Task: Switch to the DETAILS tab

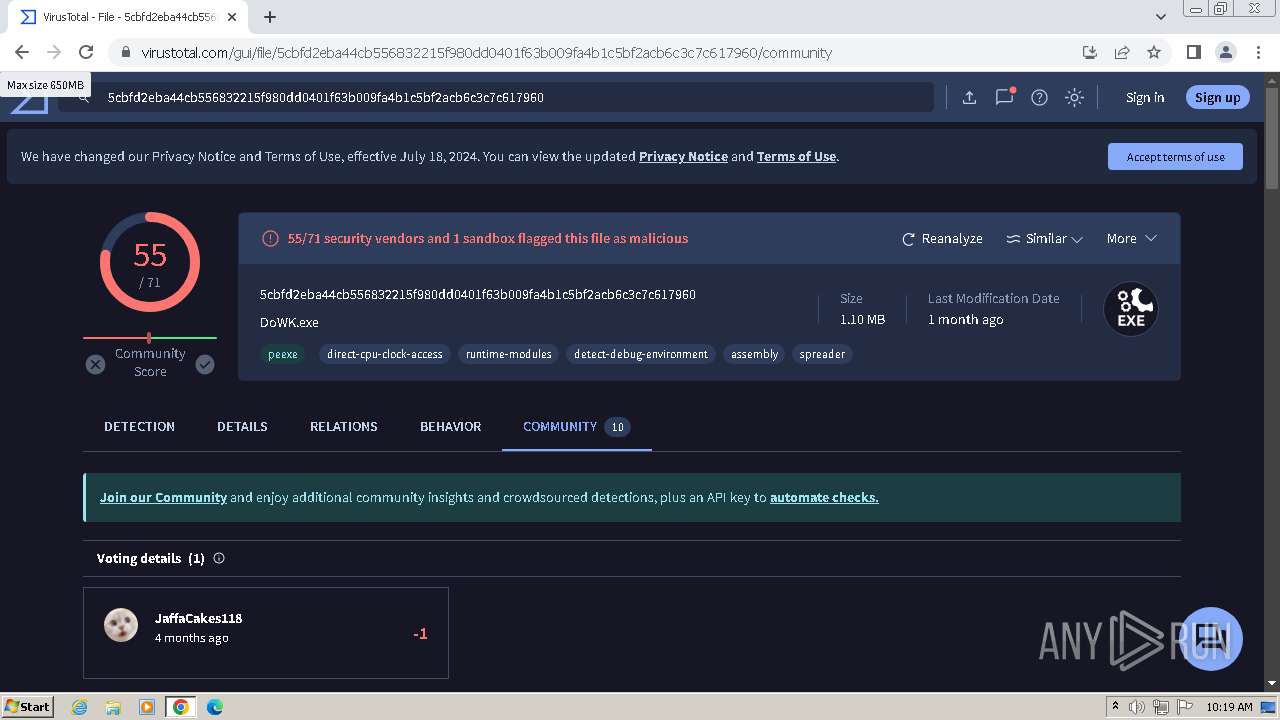Action: tap(242, 426)
